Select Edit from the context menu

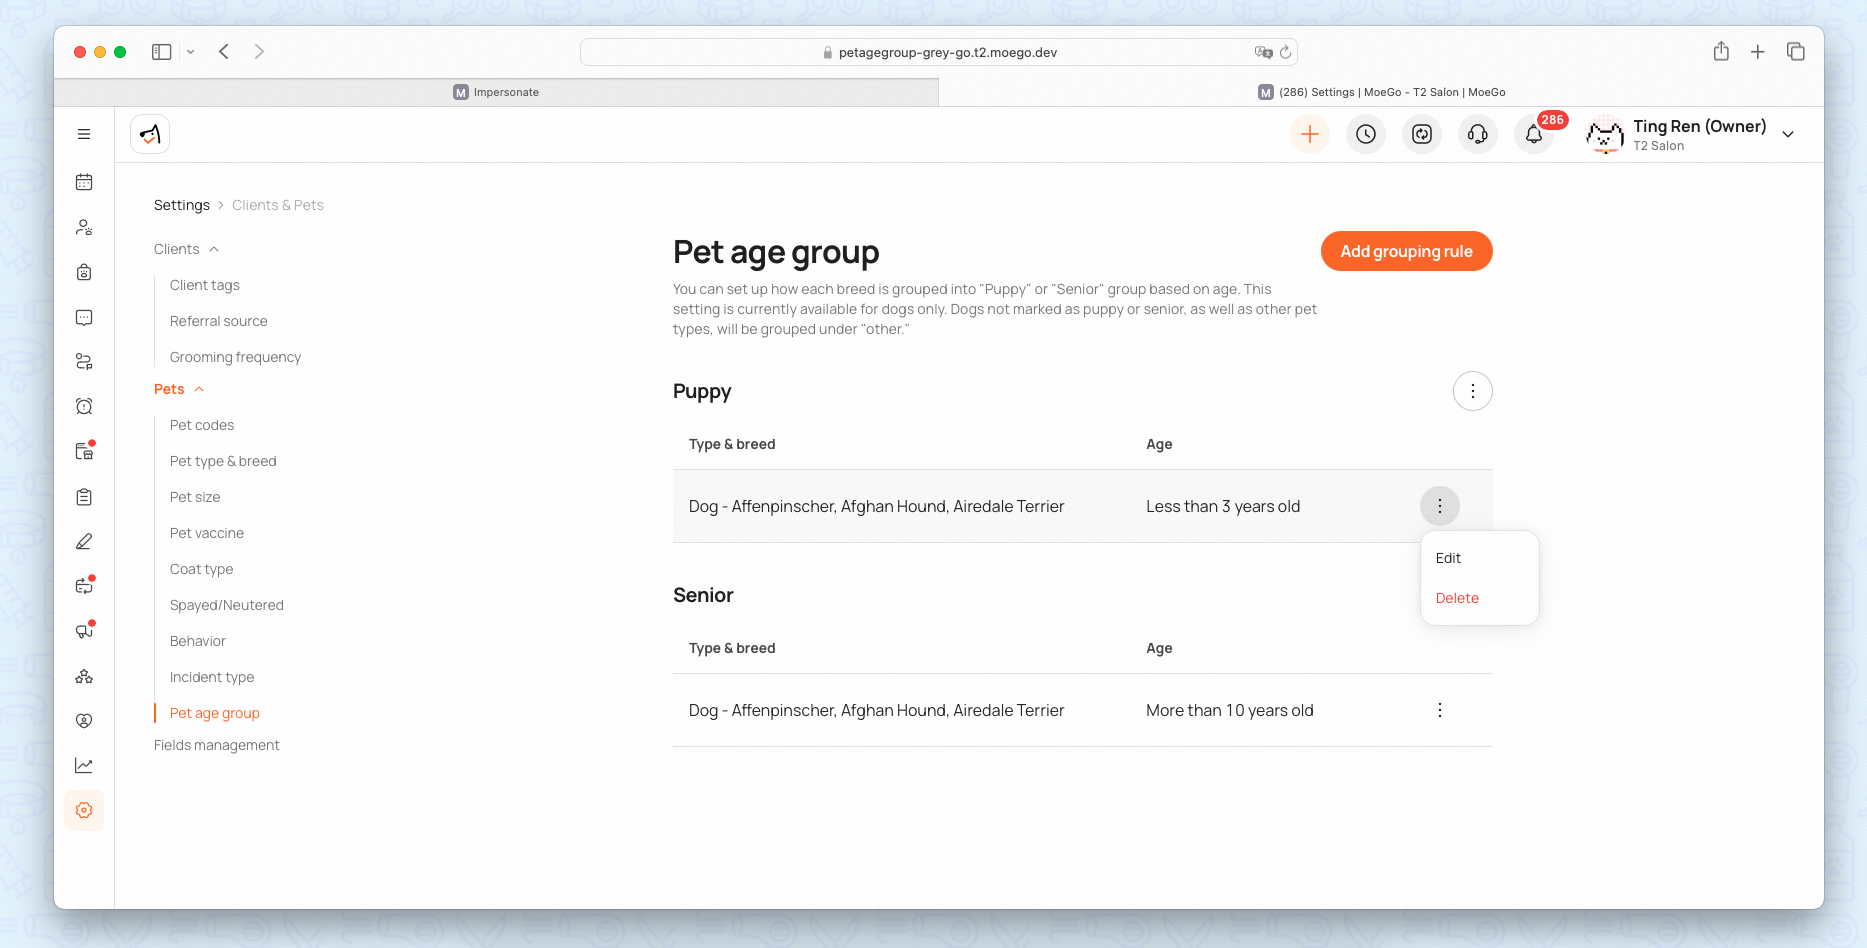tap(1448, 558)
